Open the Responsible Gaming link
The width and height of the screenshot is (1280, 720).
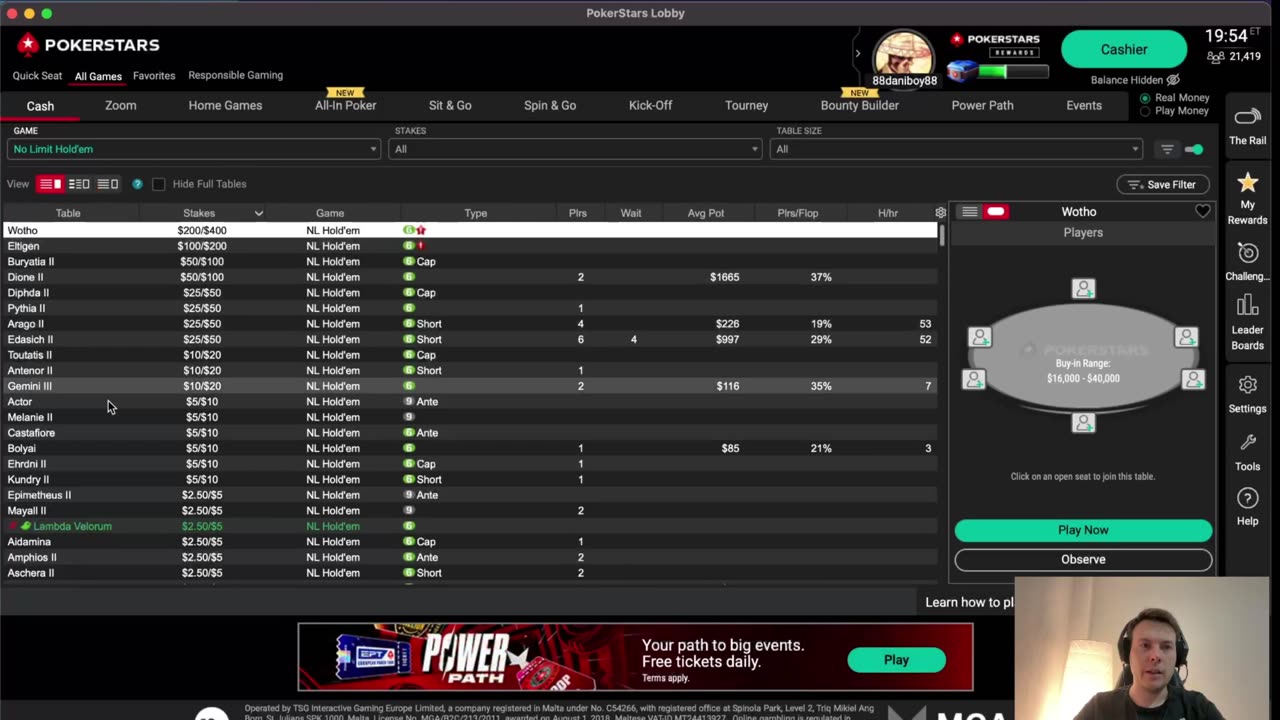pyautogui.click(x=235, y=75)
